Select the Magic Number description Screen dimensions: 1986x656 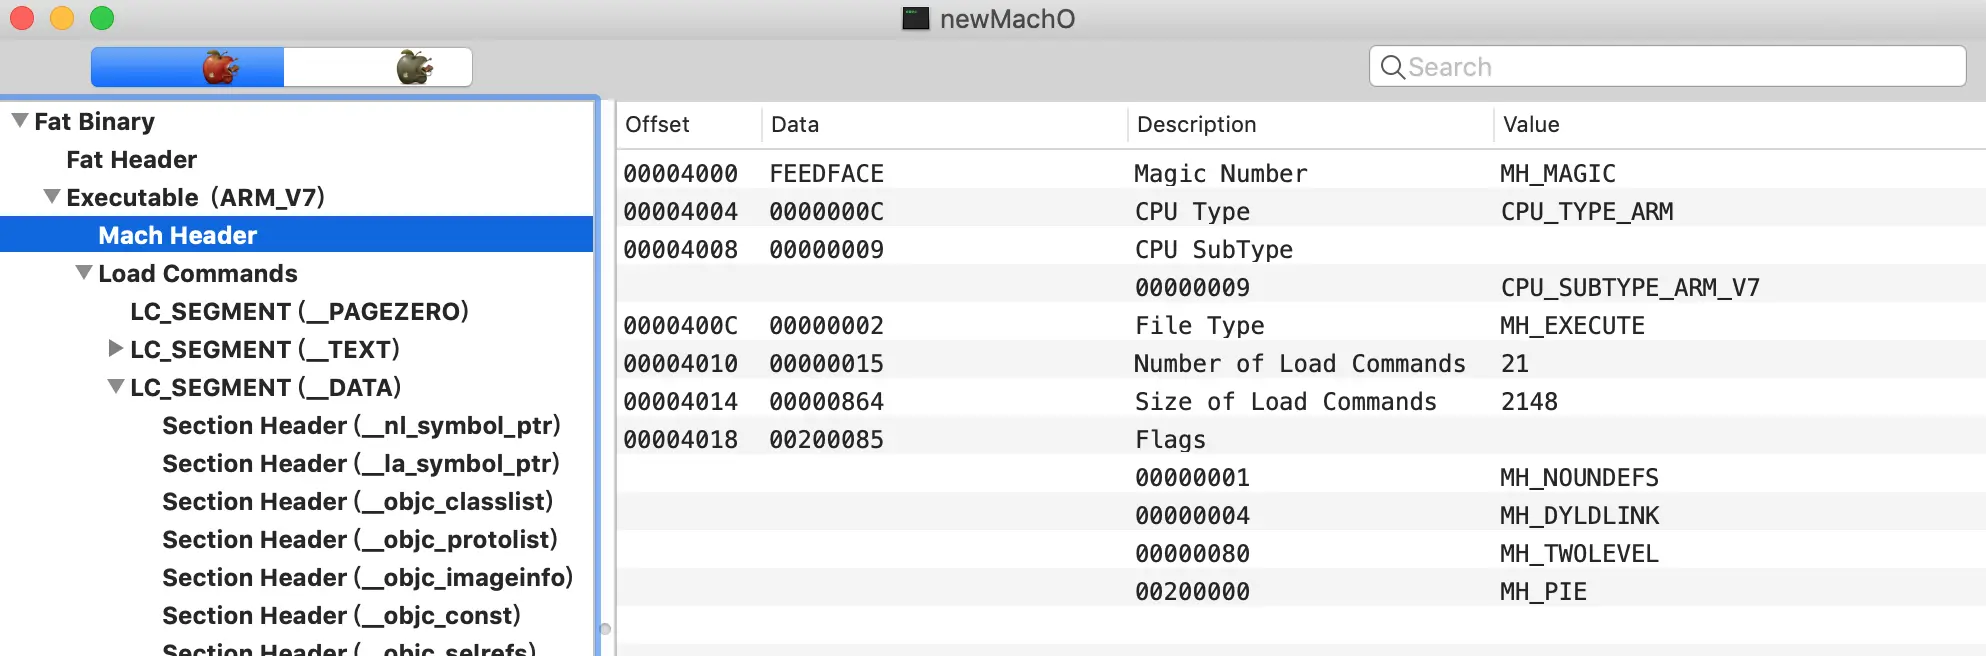point(1220,174)
